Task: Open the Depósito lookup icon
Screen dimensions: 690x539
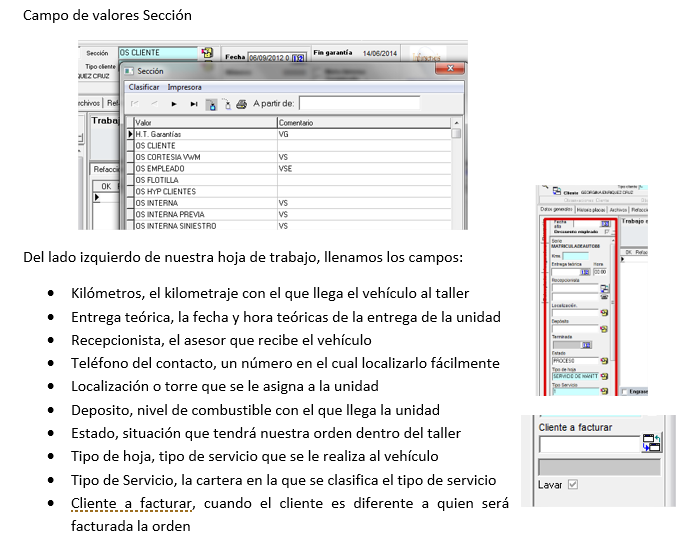Action: coord(604,329)
